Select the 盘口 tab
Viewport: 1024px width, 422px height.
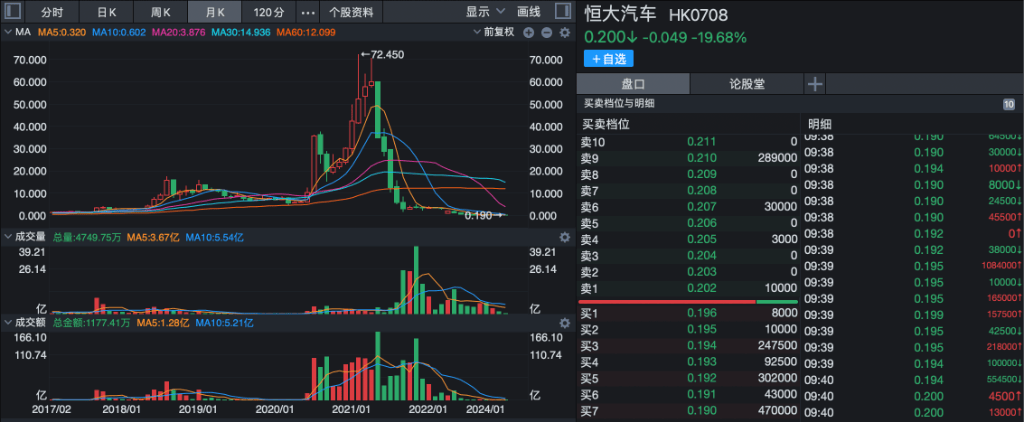click(633, 84)
